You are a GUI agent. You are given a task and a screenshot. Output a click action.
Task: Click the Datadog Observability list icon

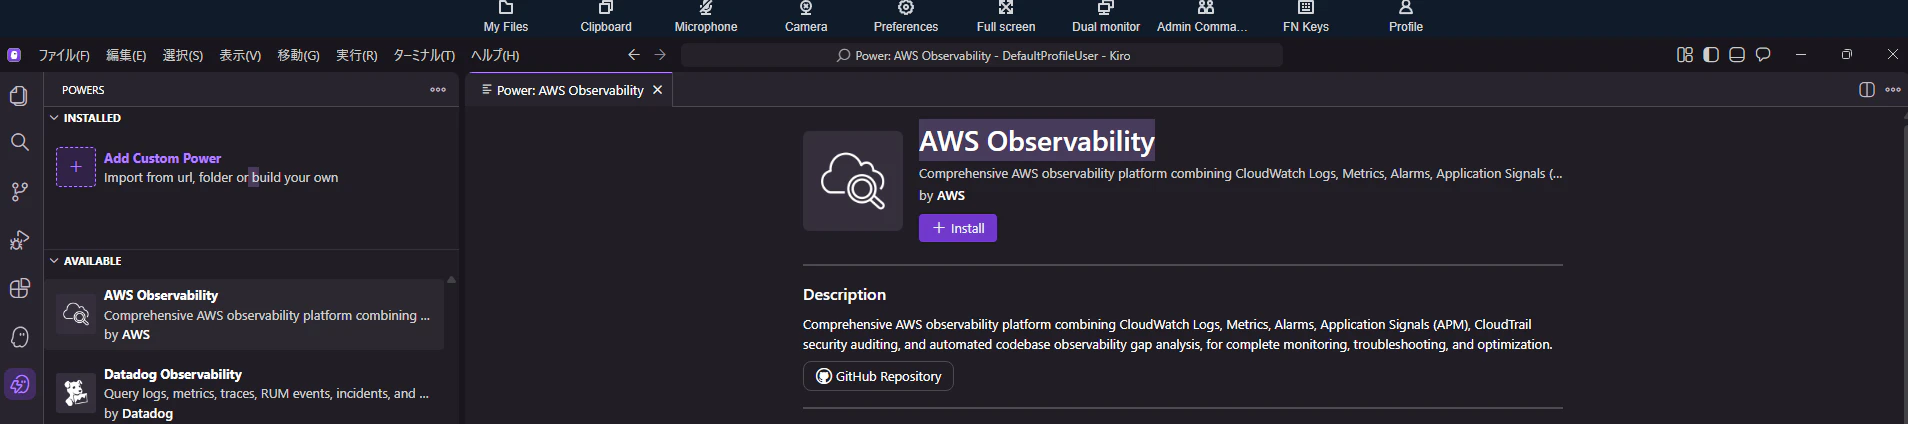pos(75,392)
